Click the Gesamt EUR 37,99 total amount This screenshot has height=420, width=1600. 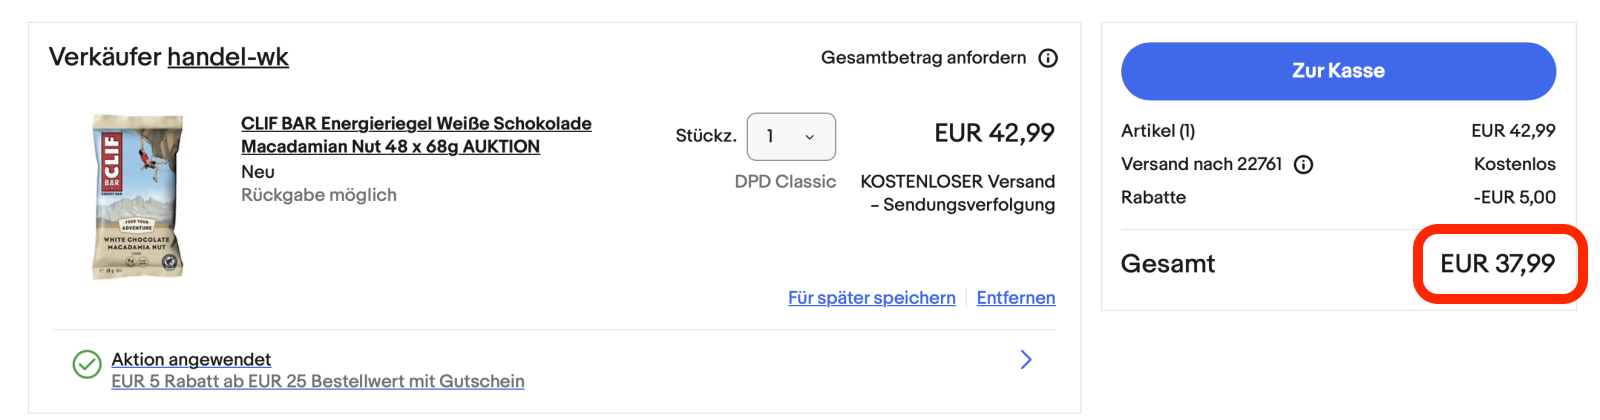pyautogui.click(x=1497, y=264)
